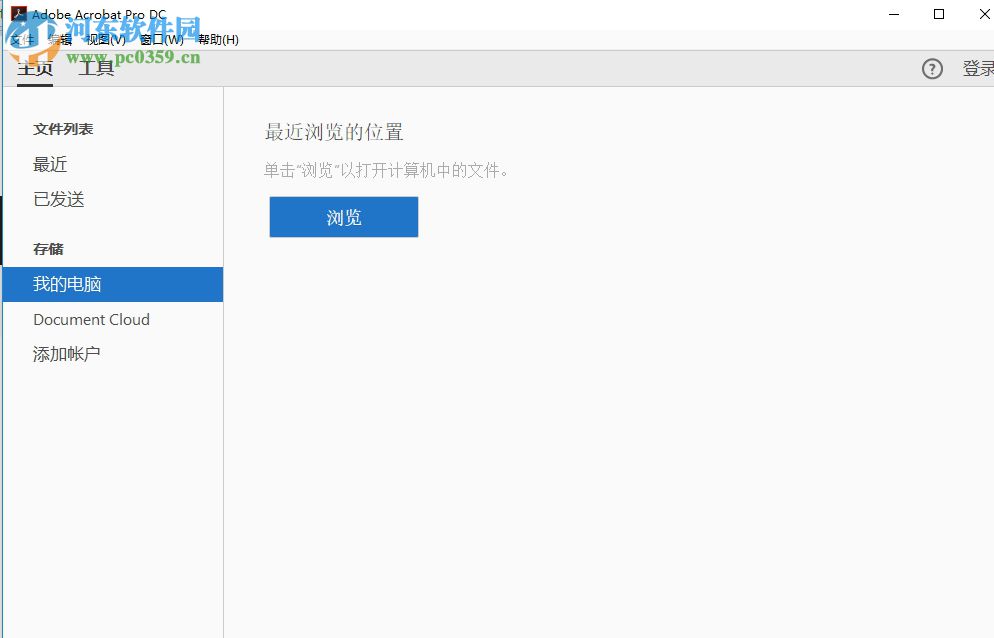Click the 最近浏览的位置 heading area
This screenshot has height=638, width=994.
point(334,131)
